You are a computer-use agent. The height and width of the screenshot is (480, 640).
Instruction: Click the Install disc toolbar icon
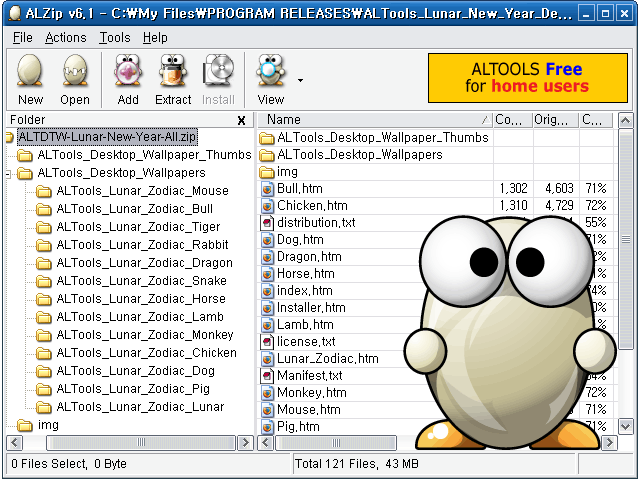tap(218, 71)
